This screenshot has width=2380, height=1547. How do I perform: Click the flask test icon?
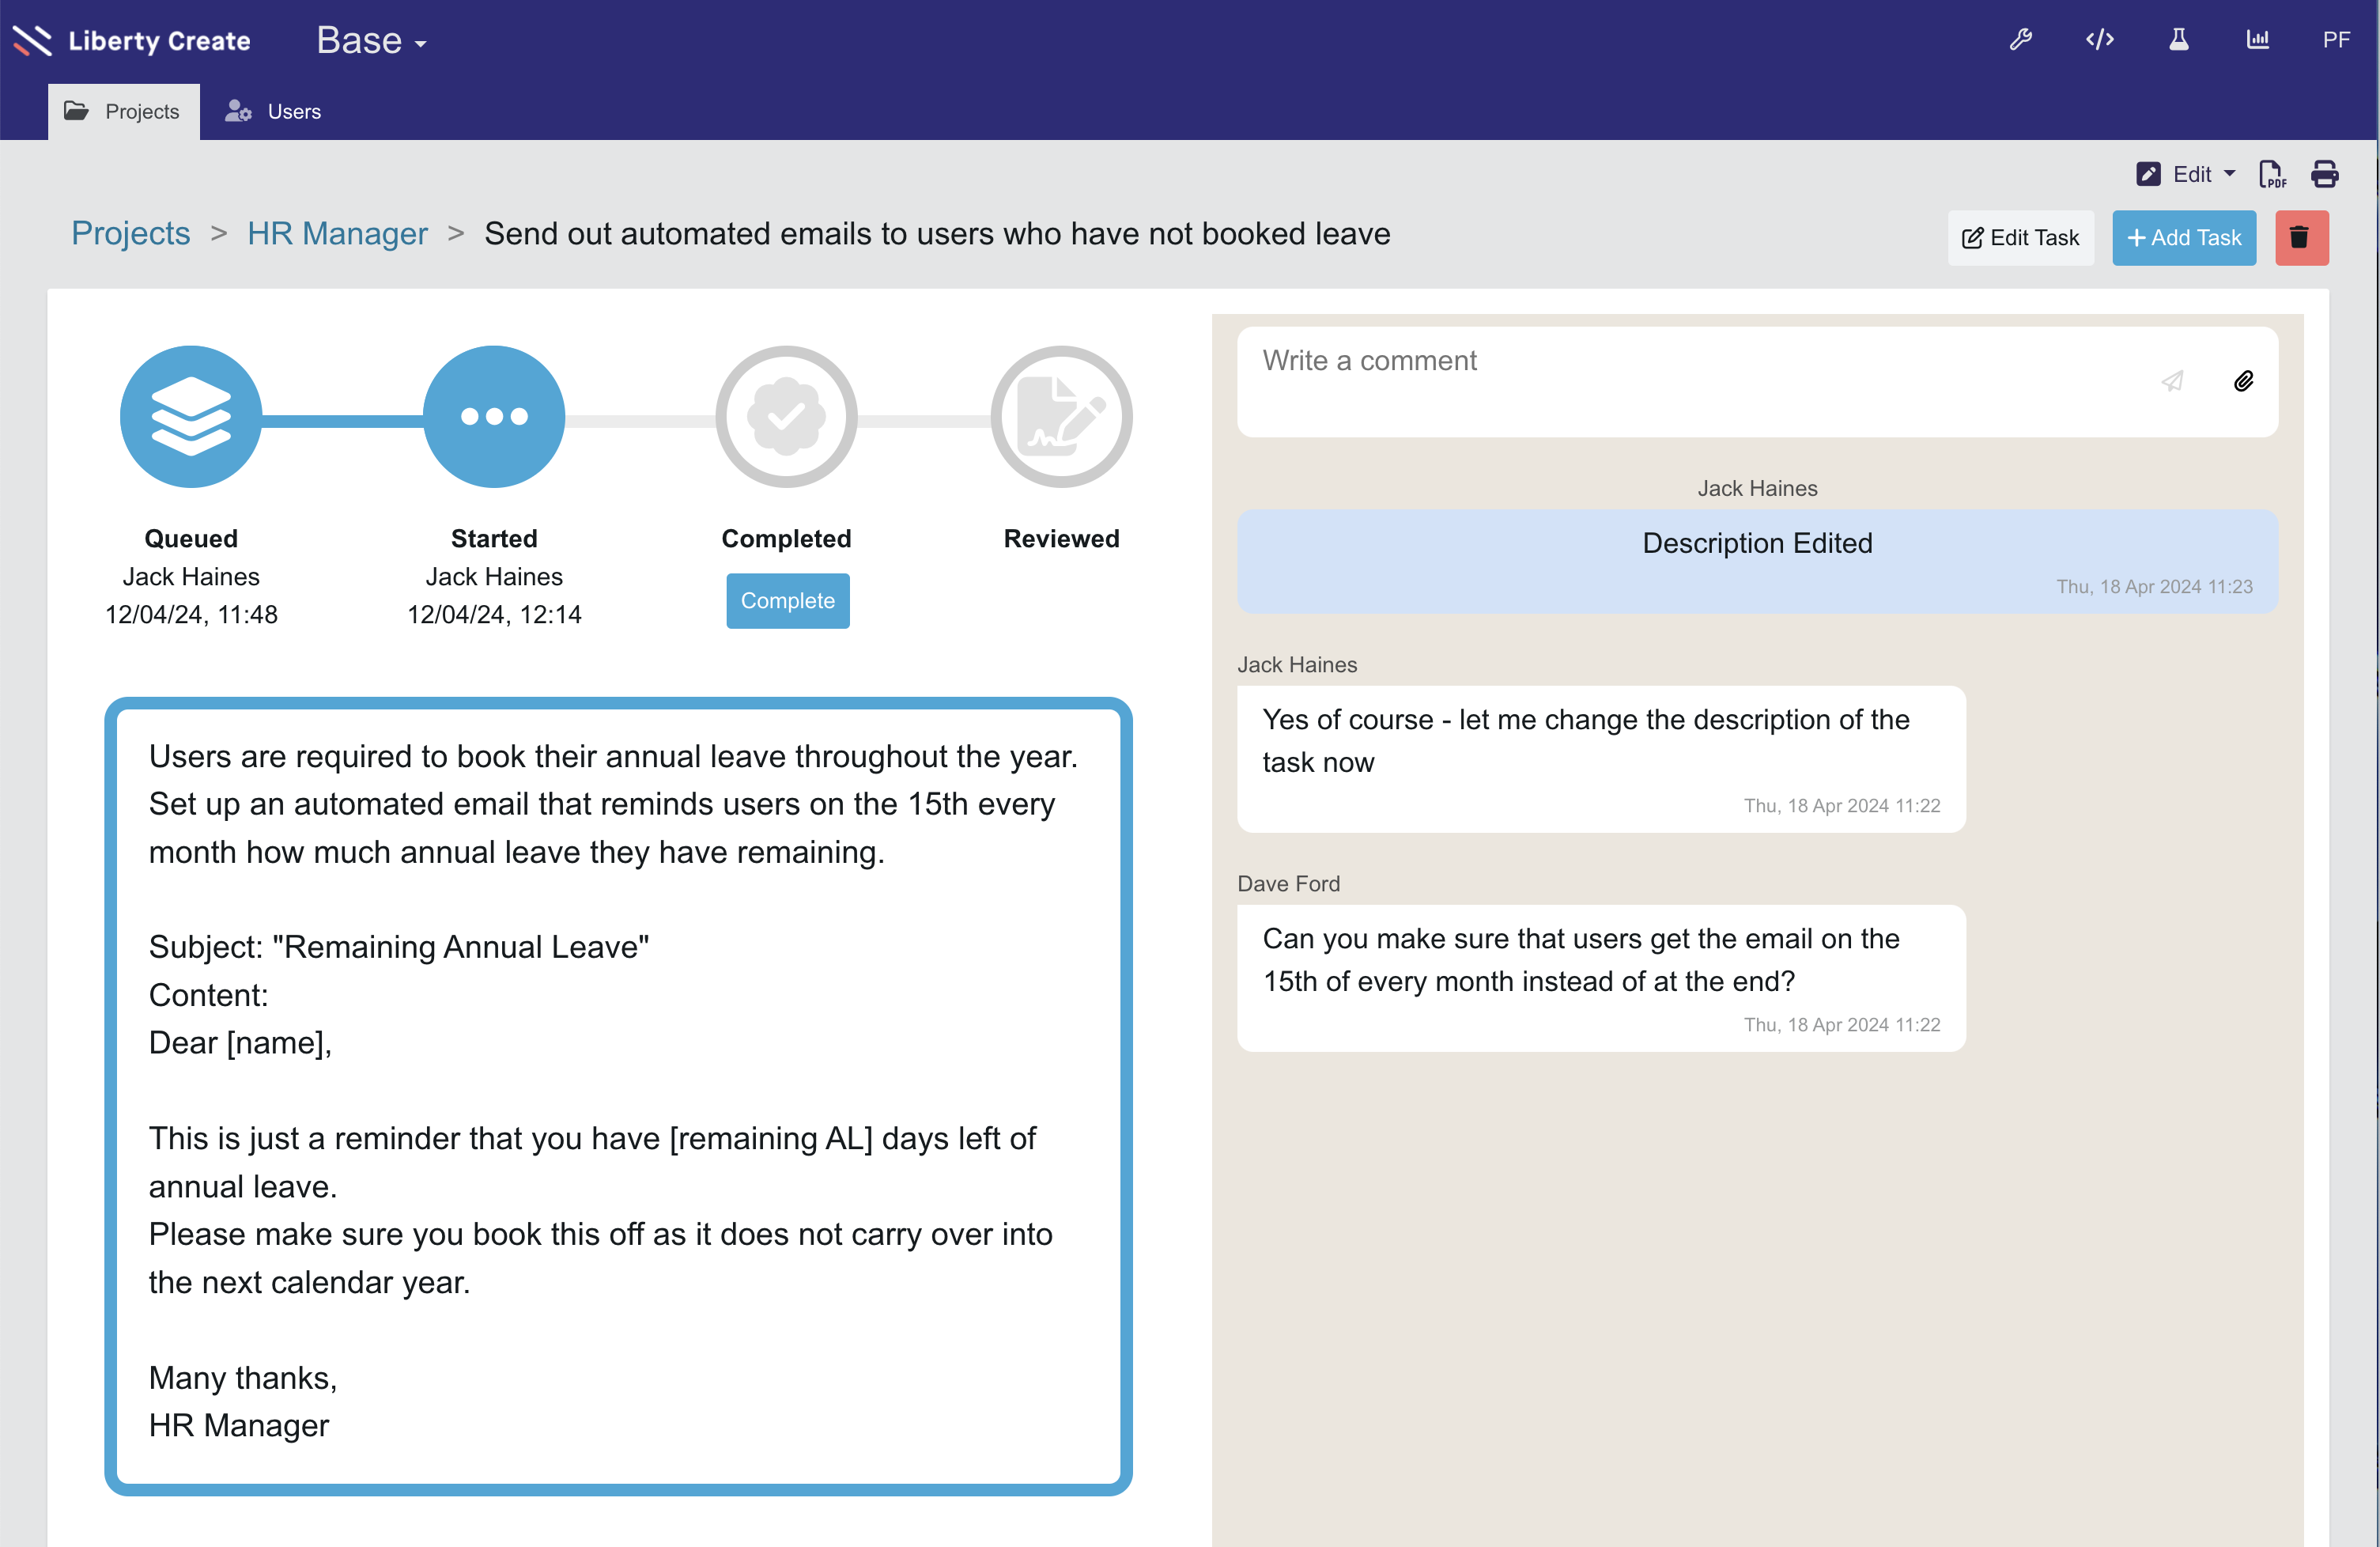[2178, 40]
